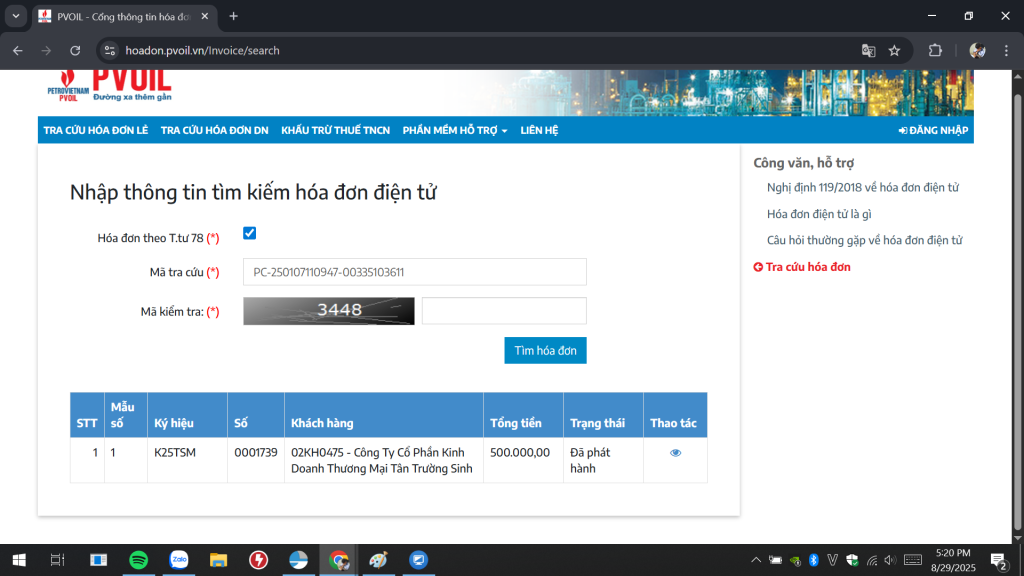
Task: Click invoice number 0001739 cell
Action: point(256,460)
